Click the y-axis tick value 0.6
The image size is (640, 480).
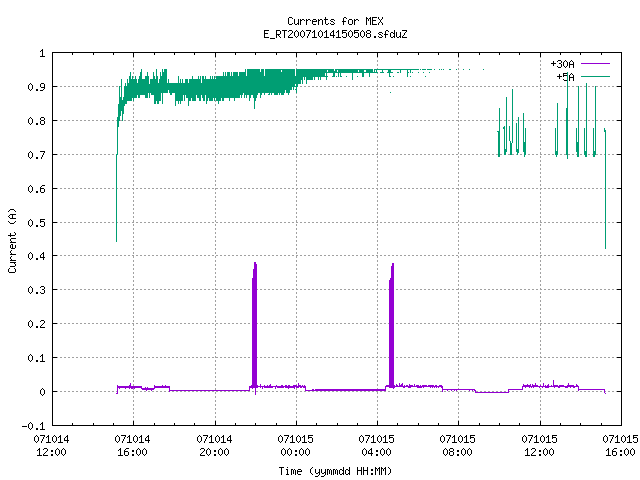click(x=36, y=189)
